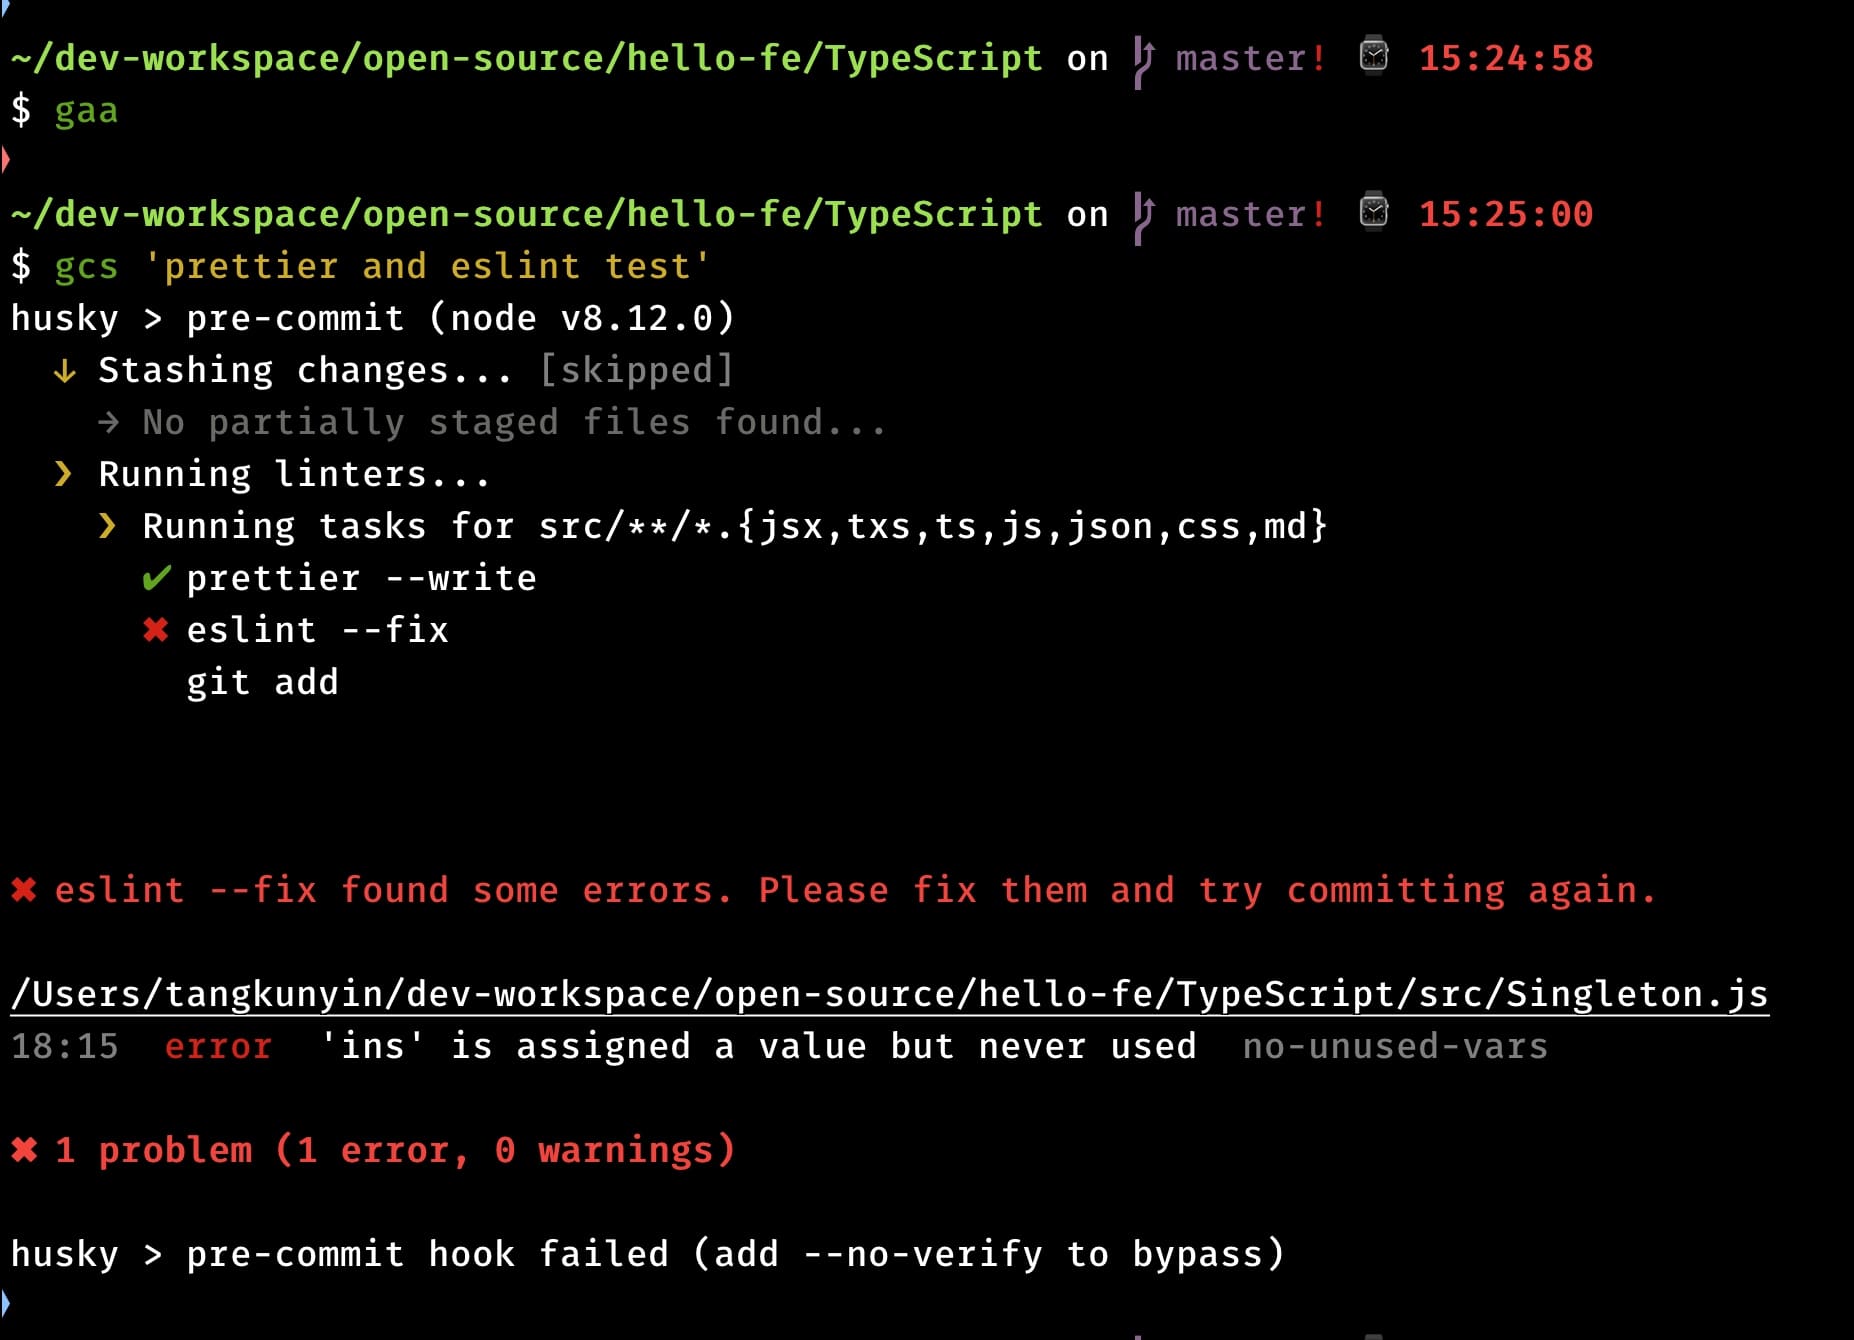Click the 'gcs' command on the second prompt
Viewport: 1854px width, 1340px height.
(x=86, y=266)
